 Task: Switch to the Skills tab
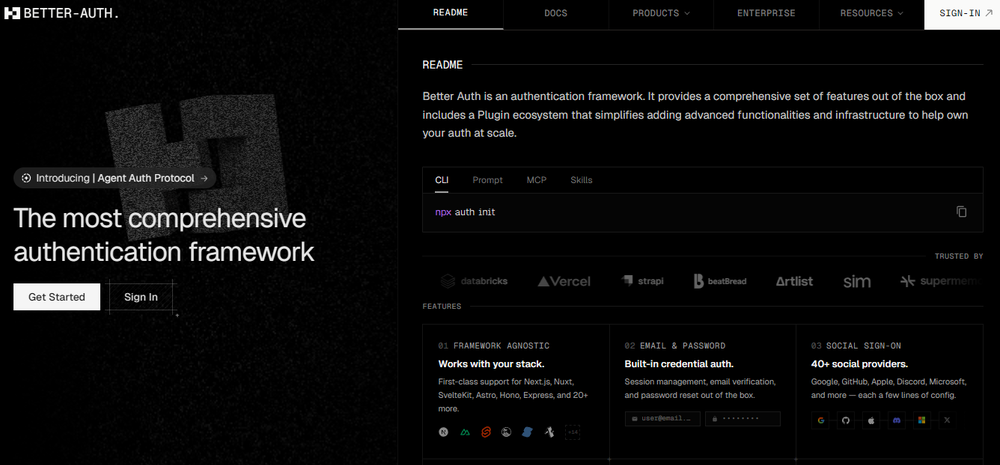(x=581, y=181)
